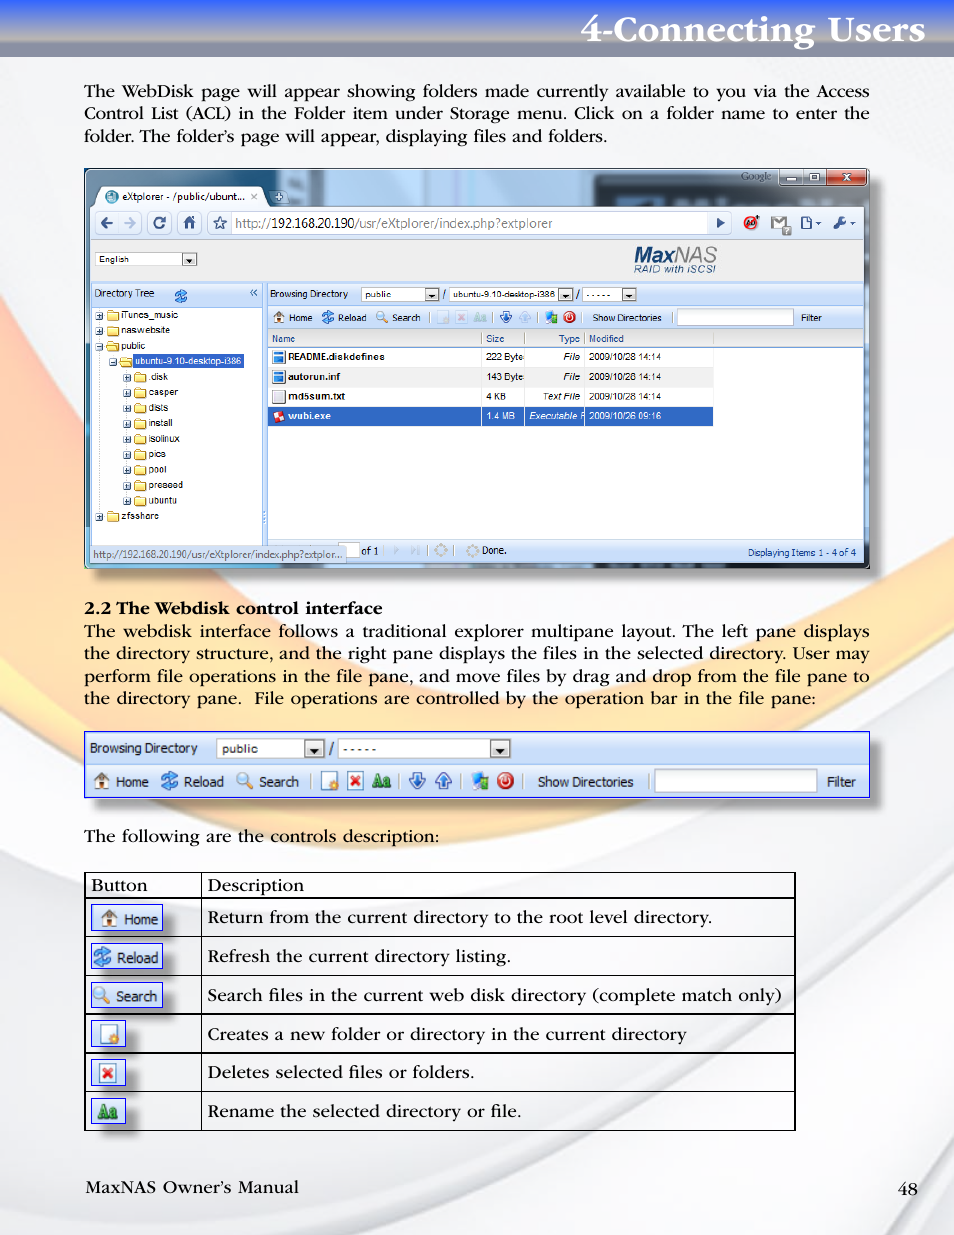The height and width of the screenshot is (1235, 954).
Task: Expand the isolinux subfolder node
Action: [x=127, y=439]
